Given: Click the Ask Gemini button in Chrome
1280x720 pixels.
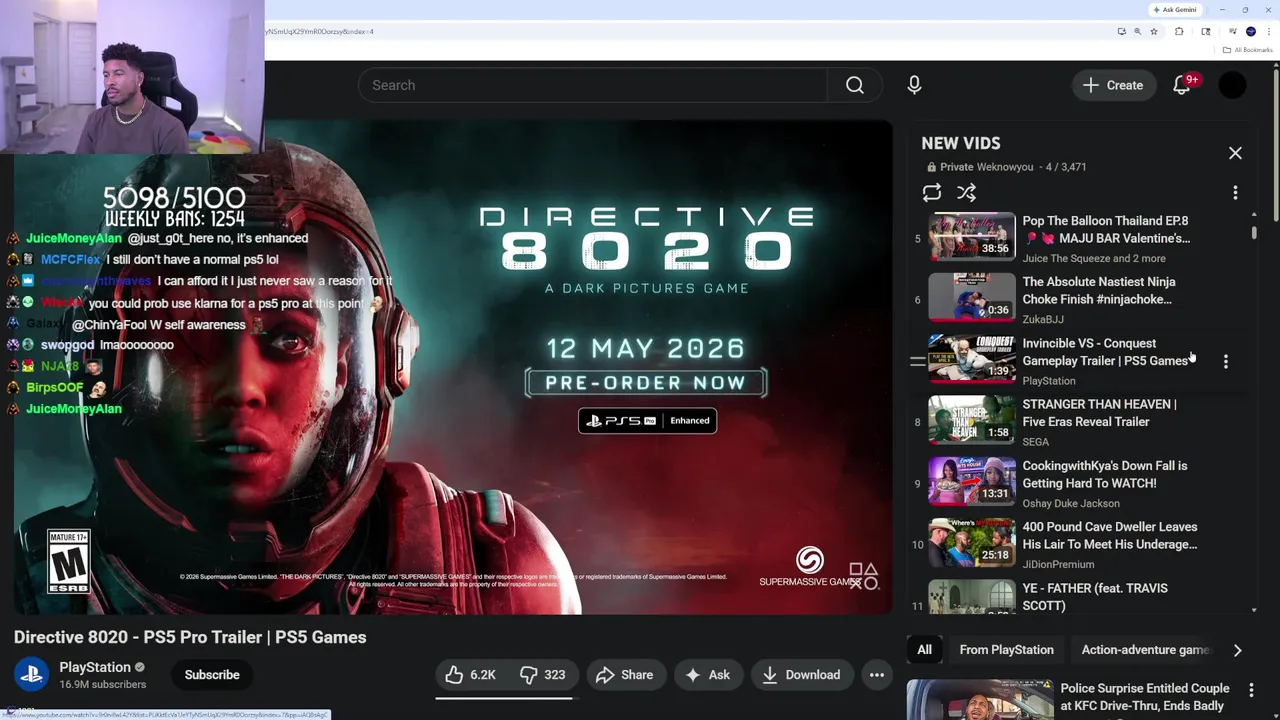Looking at the screenshot, I should pyautogui.click(x=1175, y=10).
